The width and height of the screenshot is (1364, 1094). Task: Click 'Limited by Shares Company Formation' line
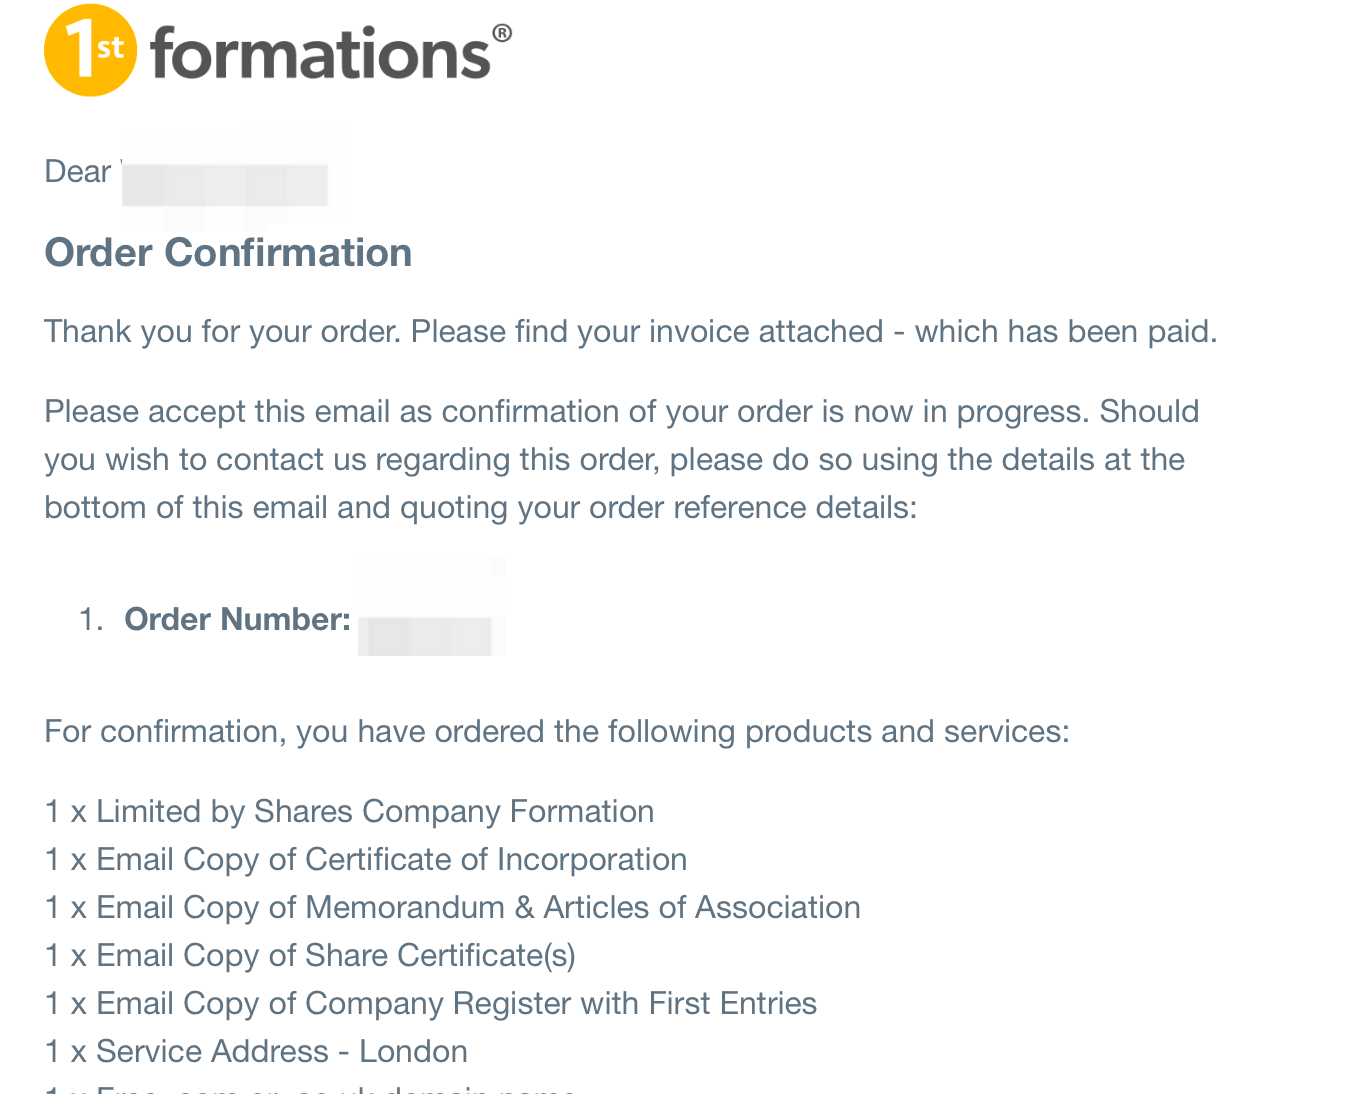[349, 811]
